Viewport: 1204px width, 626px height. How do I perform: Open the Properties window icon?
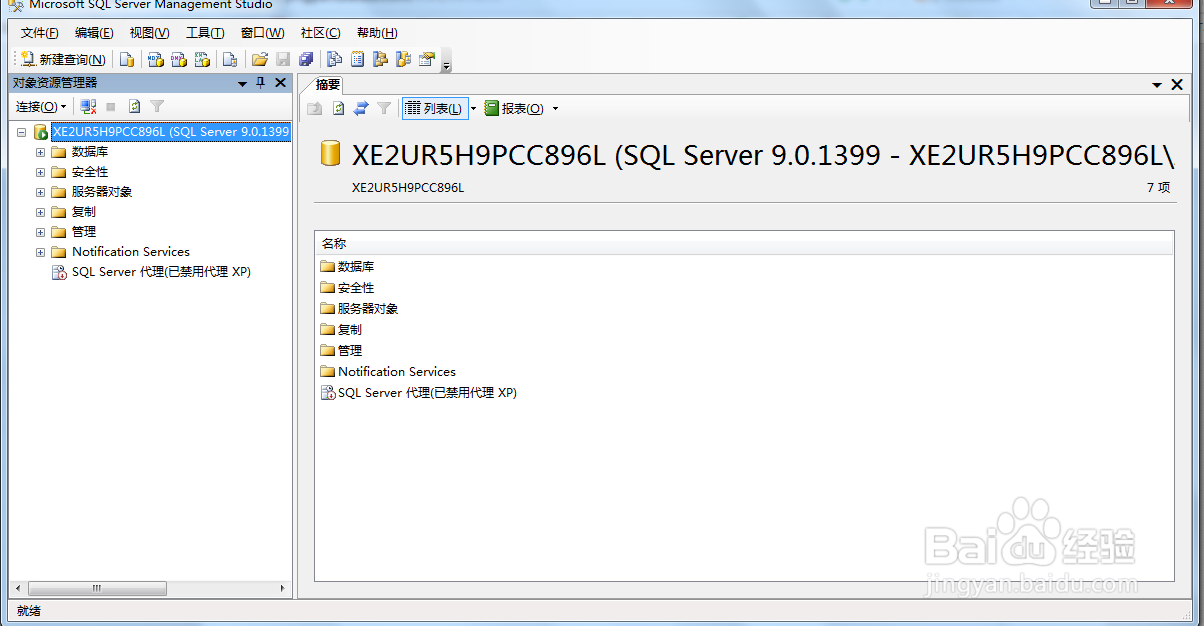coord(427,60)
